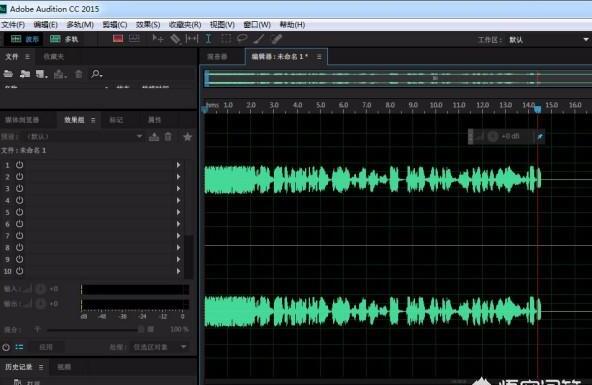
Task: Select the Razor tool in toolbar
Action: [175, 38]
